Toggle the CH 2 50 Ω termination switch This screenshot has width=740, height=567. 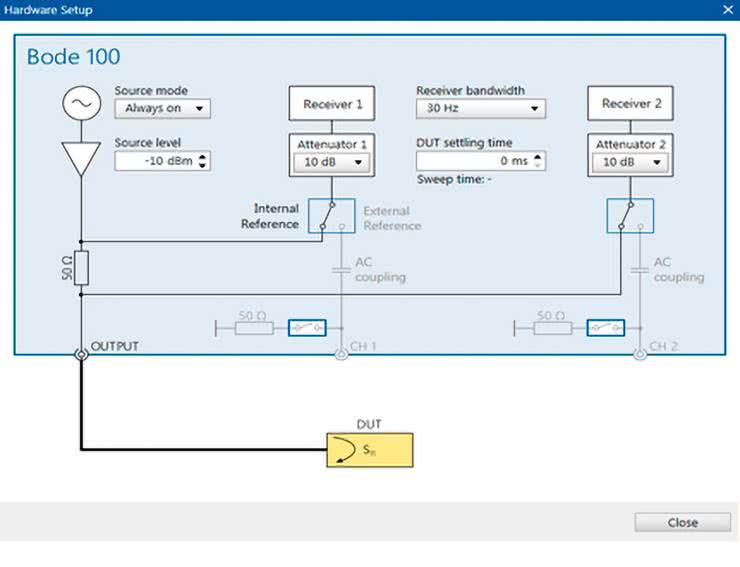coord(605,327)
